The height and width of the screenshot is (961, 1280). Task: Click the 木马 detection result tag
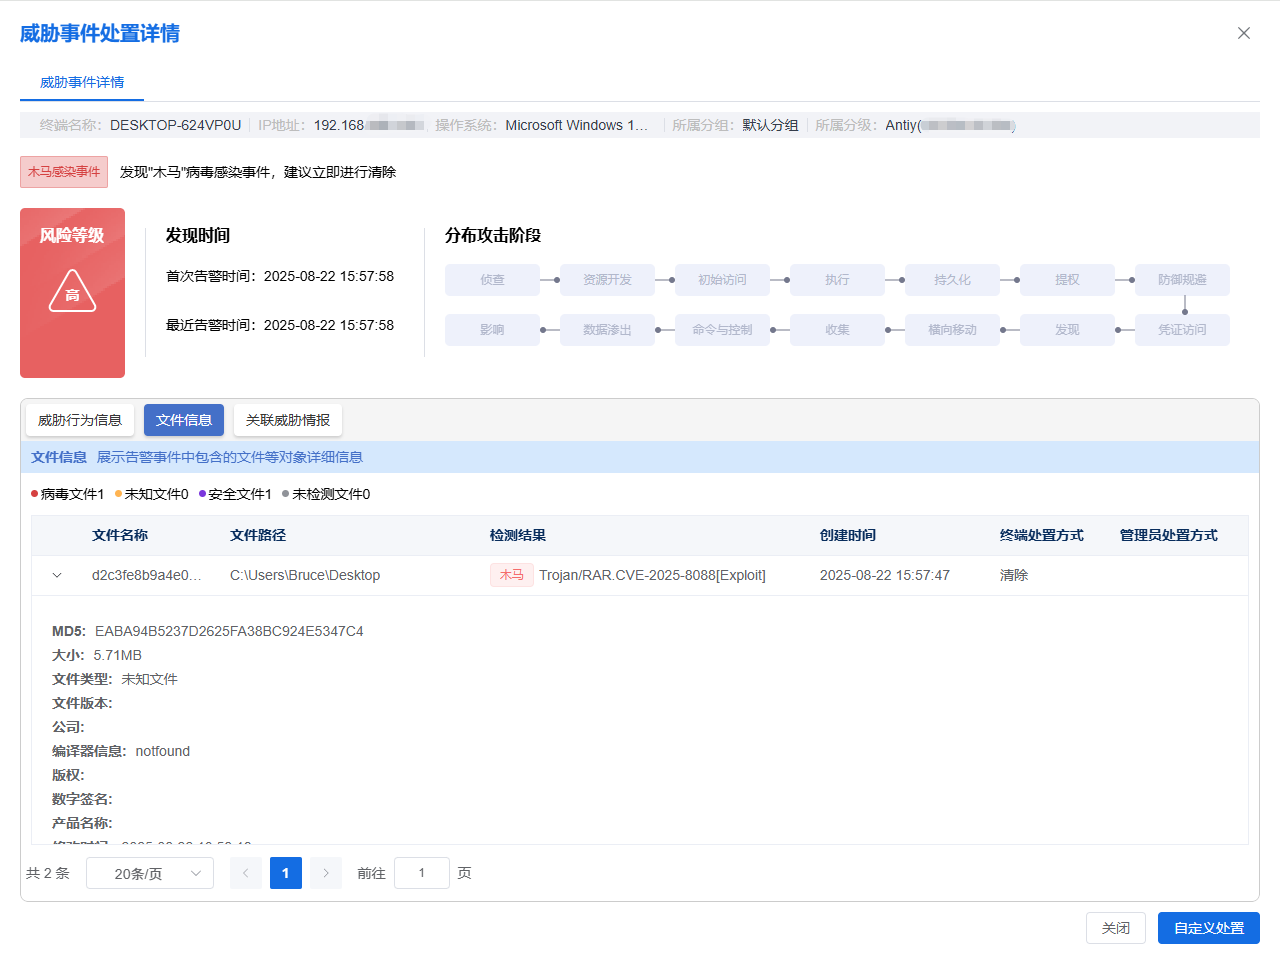pyautogui.click(x=511, y=575)
